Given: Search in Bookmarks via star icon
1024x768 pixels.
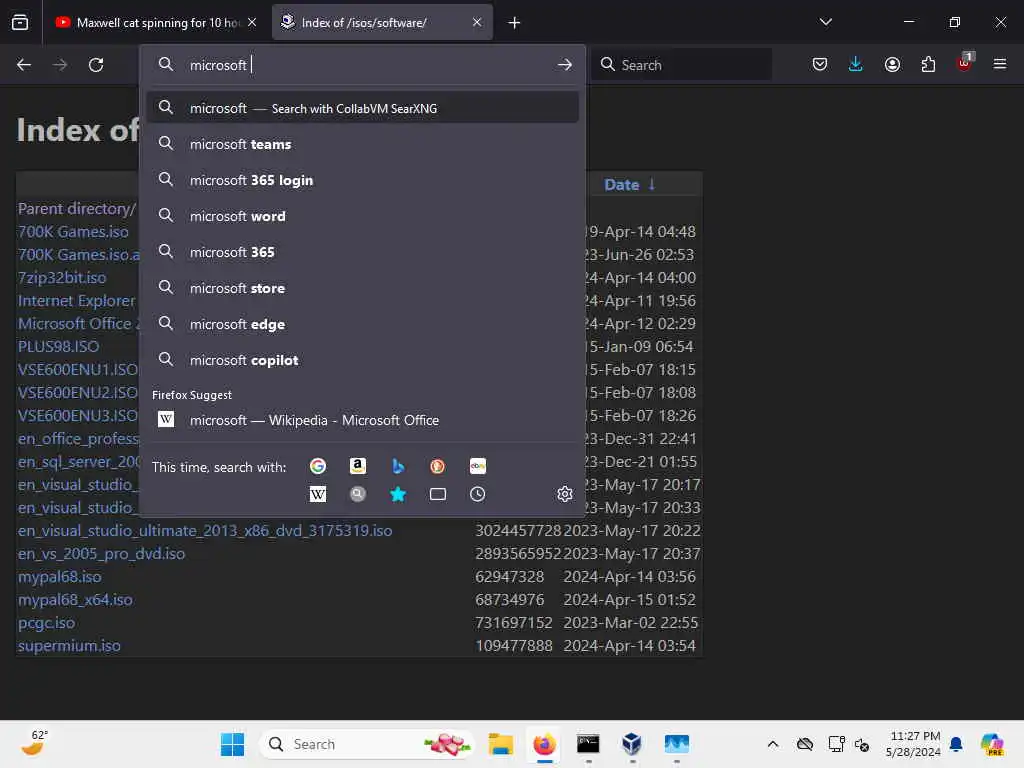Looking at the screenshot, I should (x=398, y=494).
